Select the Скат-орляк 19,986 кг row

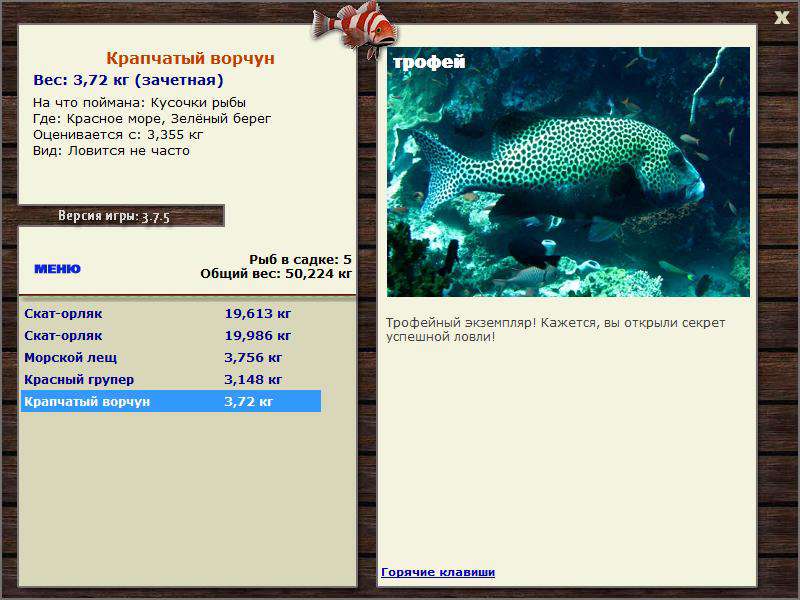click(x=171, y=335)
